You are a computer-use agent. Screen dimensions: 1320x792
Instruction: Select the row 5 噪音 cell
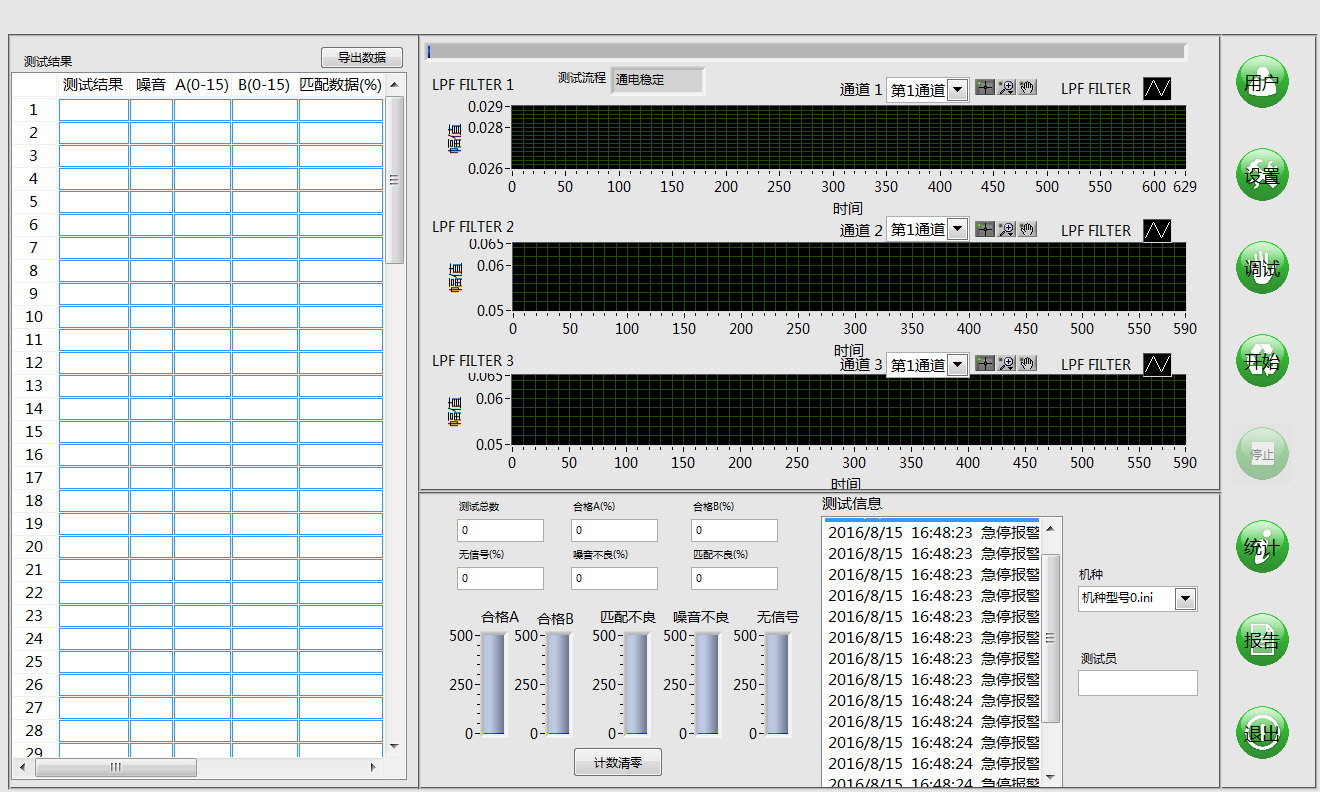[x=151, y=202]
